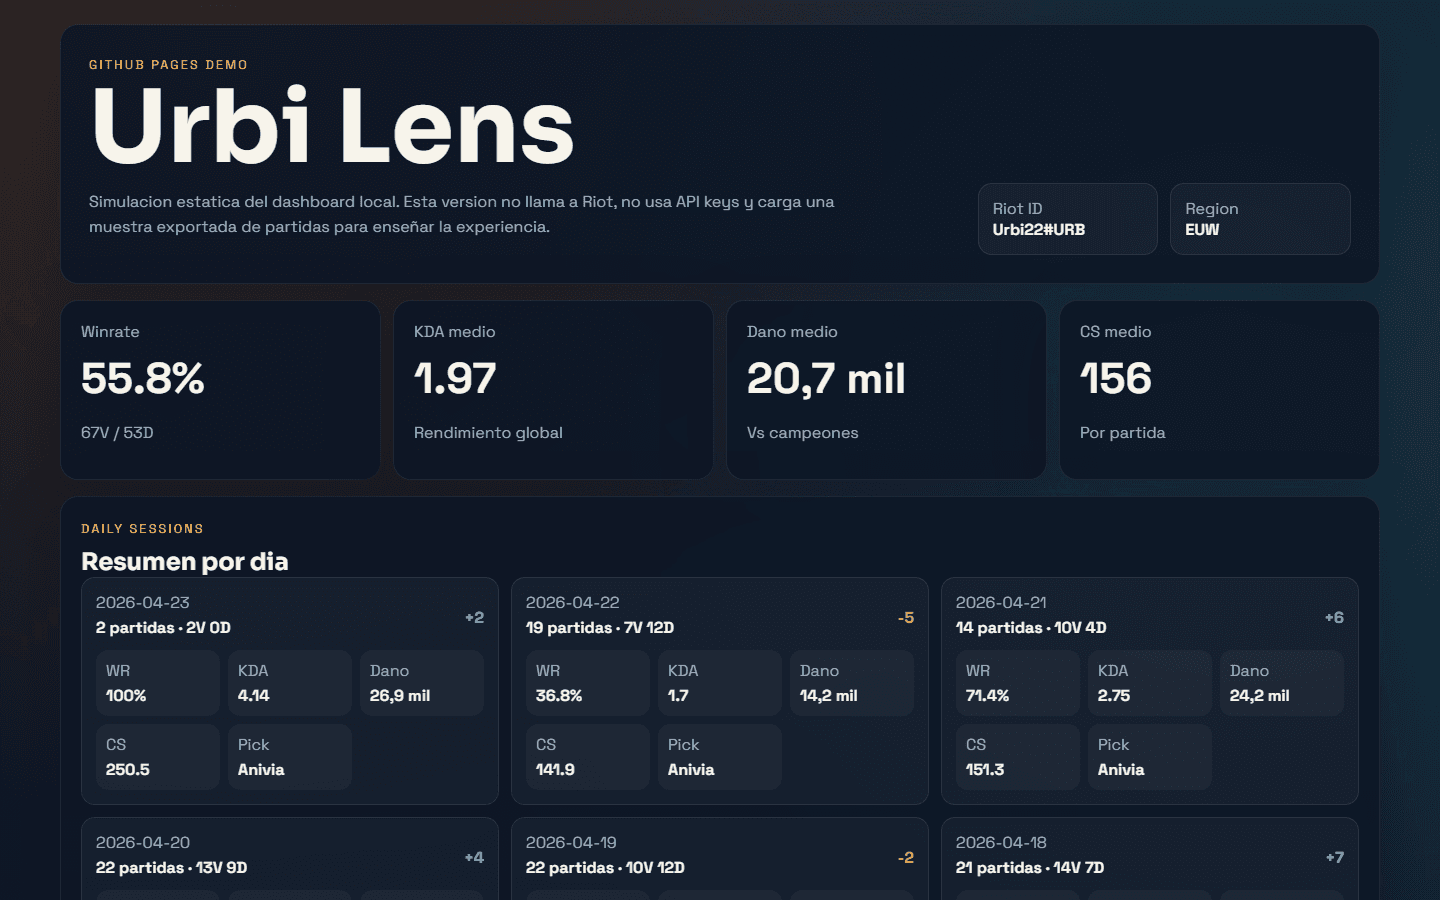
Task: Select the Riot ID Urbi22#URB field
Action: pyautogui.click(x=1067, y=219)
